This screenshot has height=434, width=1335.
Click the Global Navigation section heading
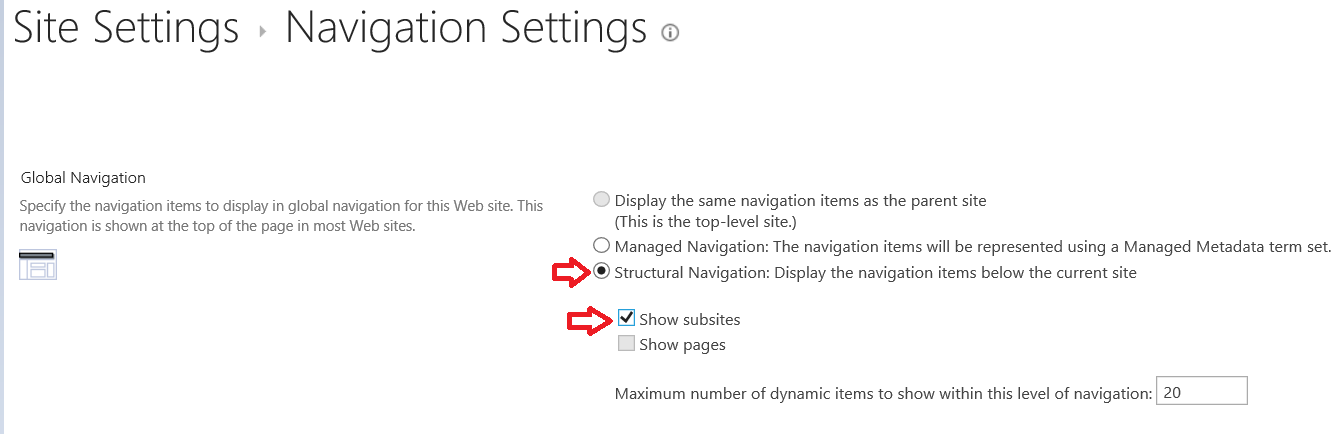83,178
